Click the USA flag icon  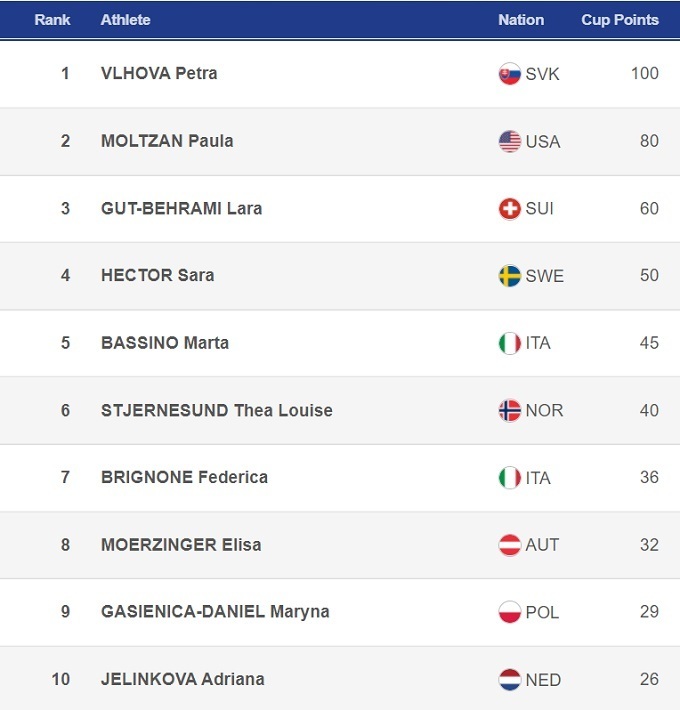510,141
